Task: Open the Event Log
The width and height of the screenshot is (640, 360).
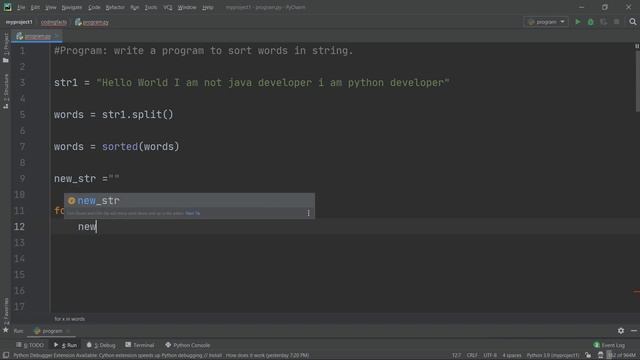Action: click(609, 345)
